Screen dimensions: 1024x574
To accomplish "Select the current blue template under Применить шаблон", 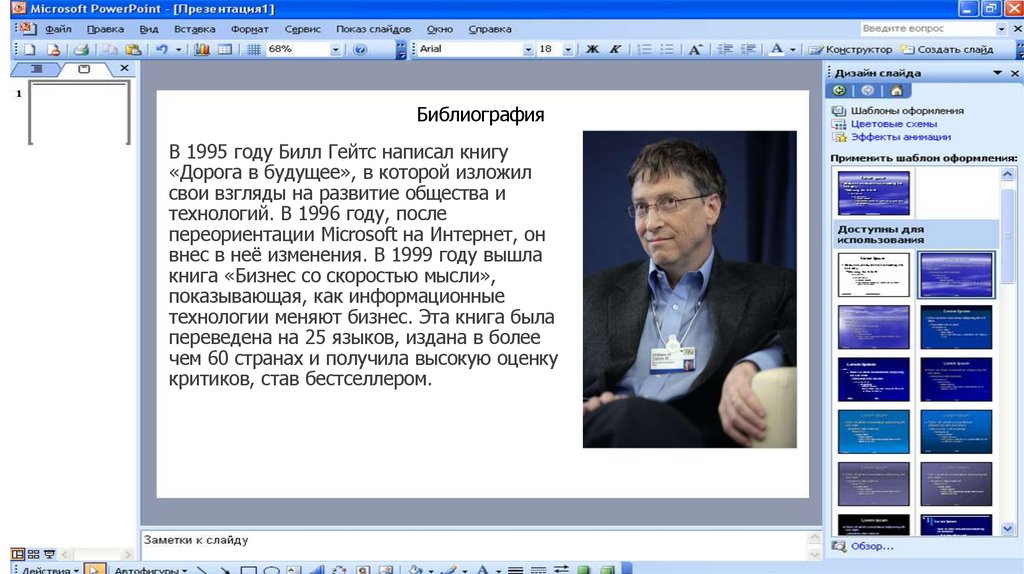I will point(874,193).
